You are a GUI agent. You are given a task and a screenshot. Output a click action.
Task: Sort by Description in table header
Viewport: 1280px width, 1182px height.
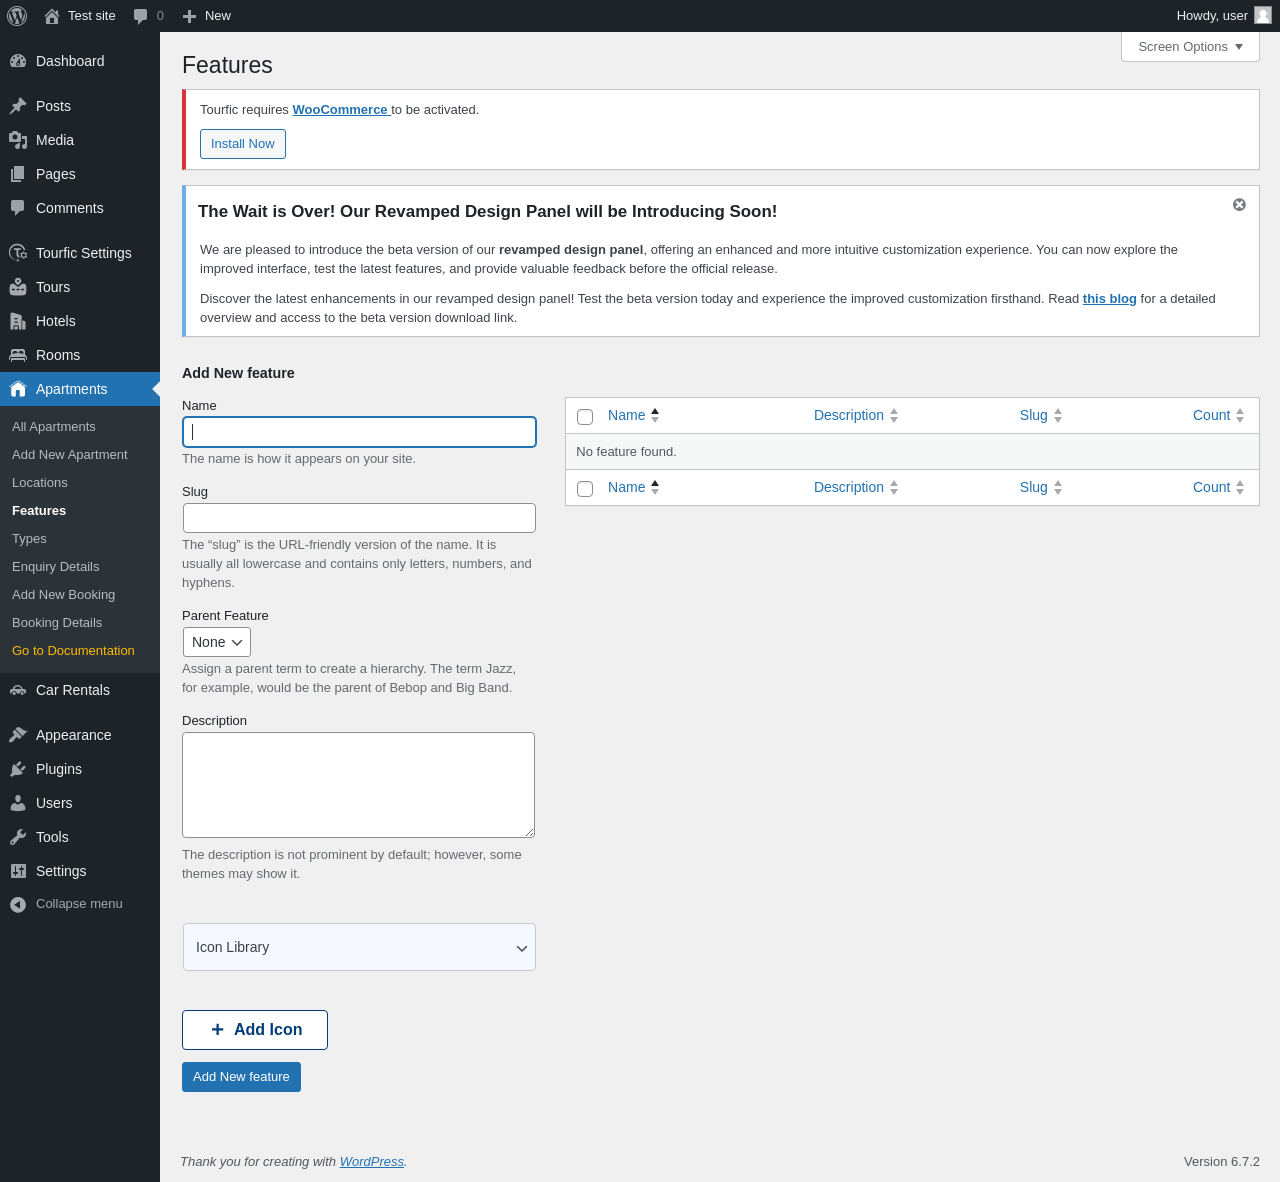click(x=856, y=415)
